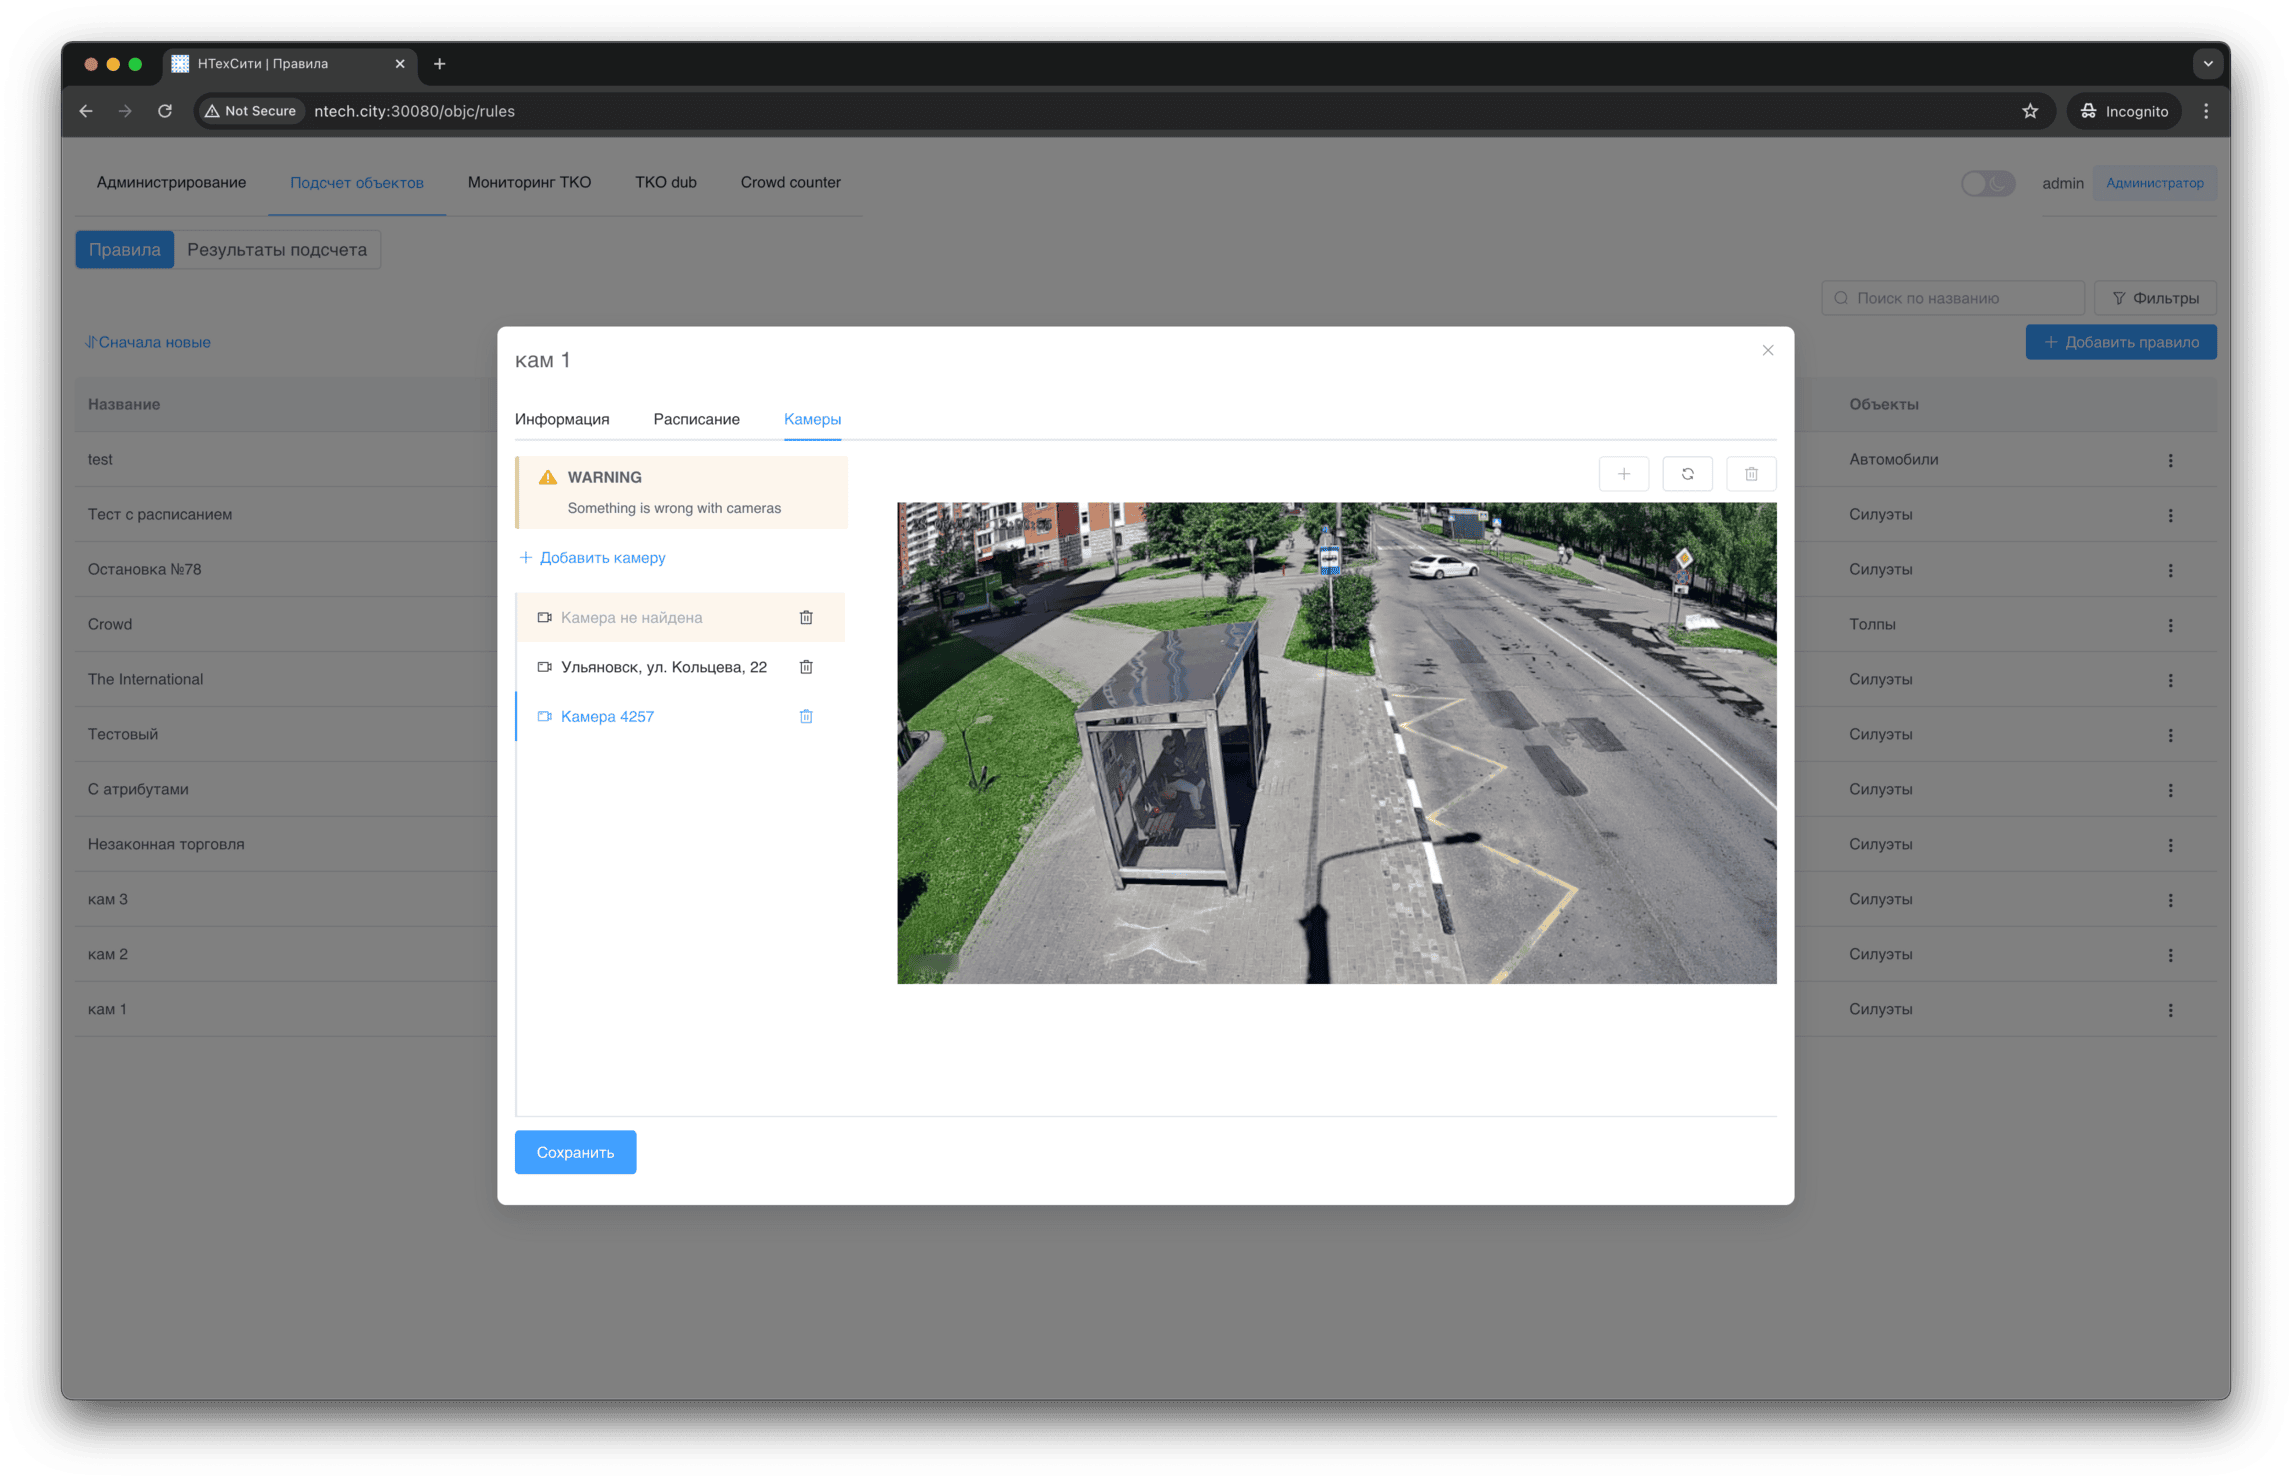Open three-dot menu for test rule
Viewport: 2292px width, 1481px height.
coord(2170,460)
